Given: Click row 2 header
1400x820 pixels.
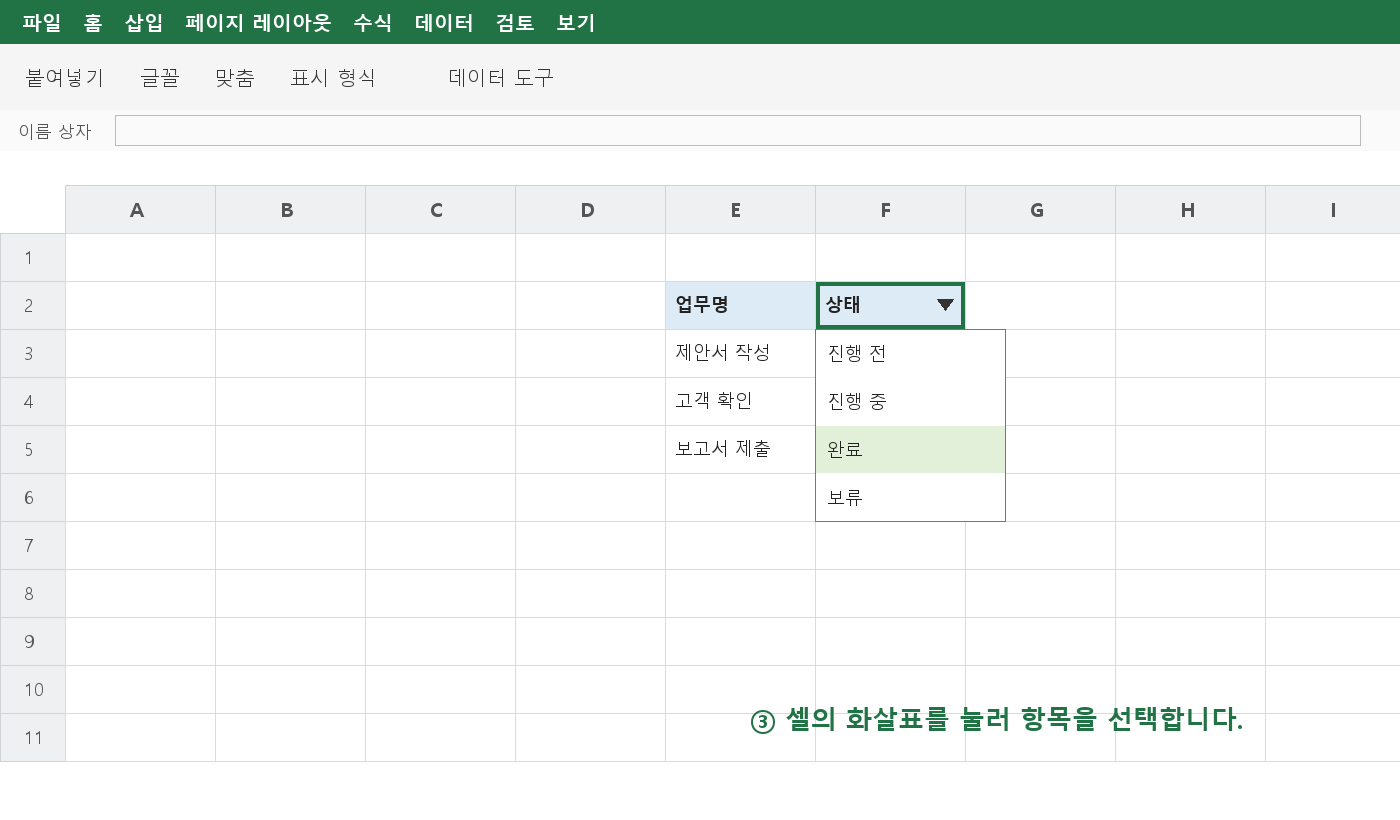Looking at the screenshot, I should coord(33,306).
